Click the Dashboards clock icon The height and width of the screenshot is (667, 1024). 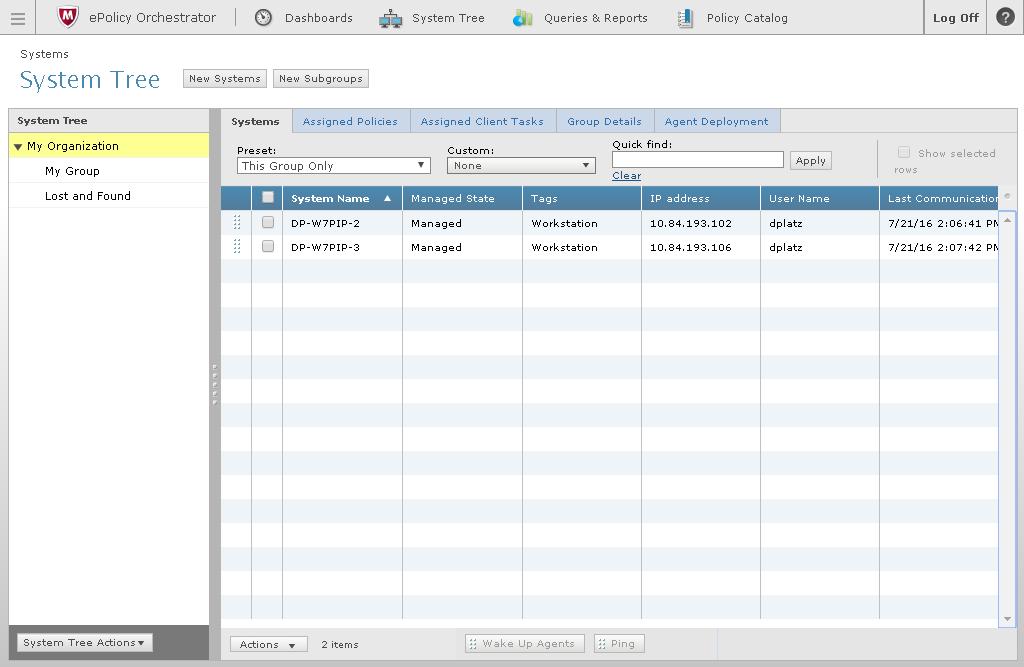tap(263, 18)
